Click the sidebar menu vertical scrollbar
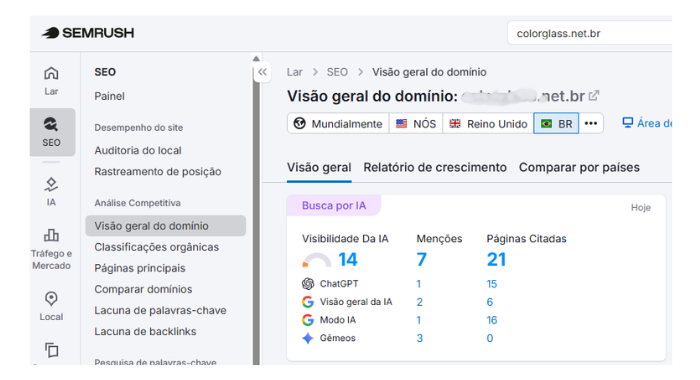This screenshot has width=700, height=380. (x=256, y=213)
